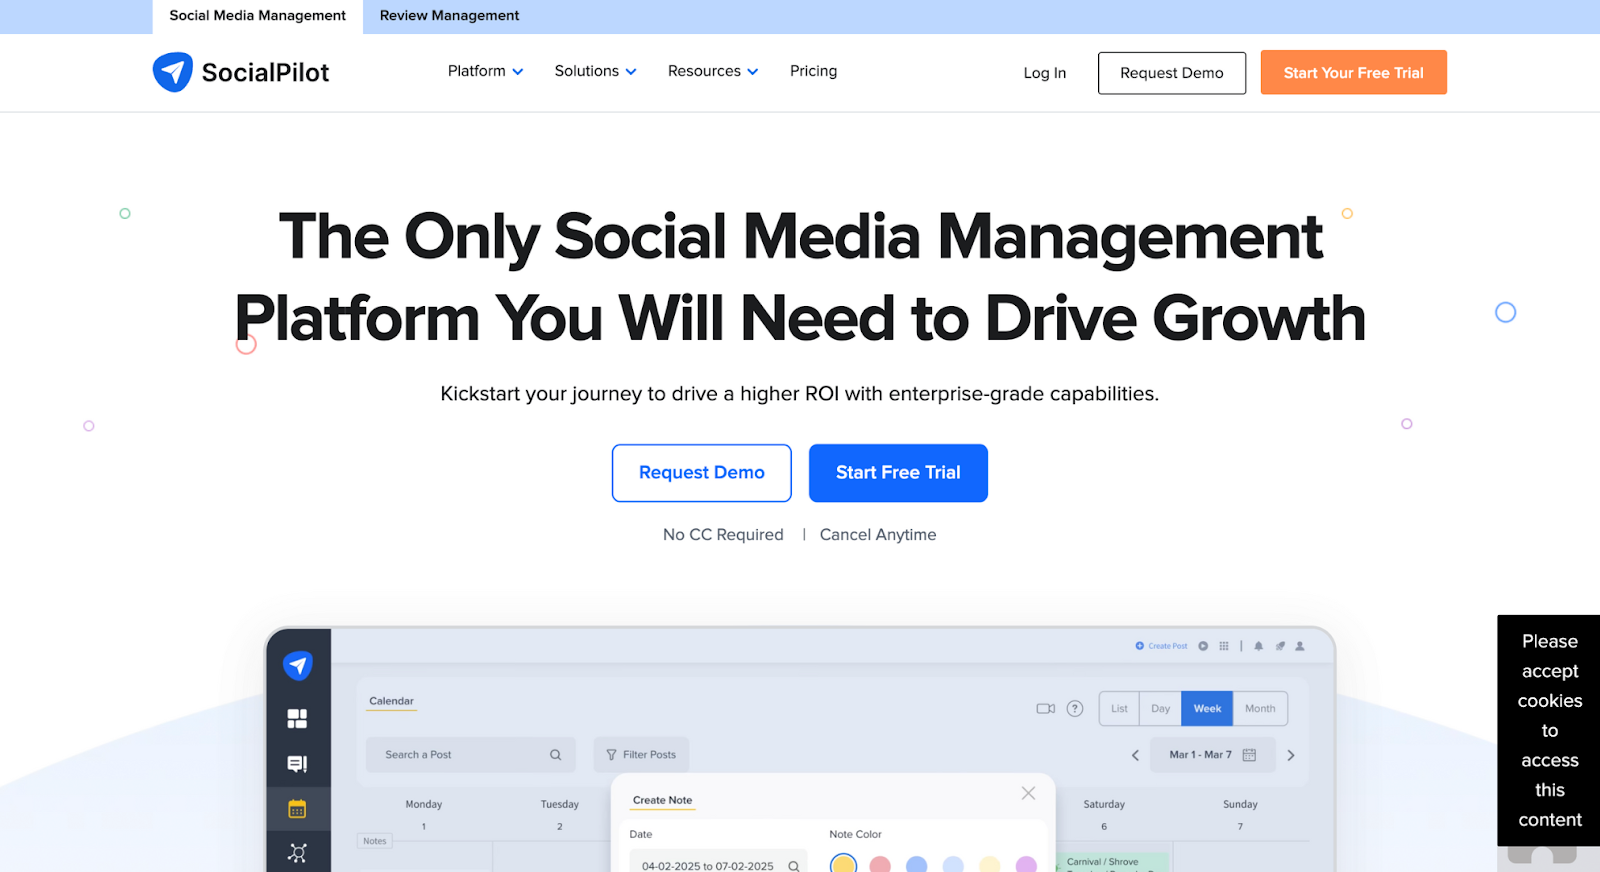Click the network nodes icon in the sidebar
Image resolution: width=1600 pixels, height=872 pixels.
coord(297,853)
